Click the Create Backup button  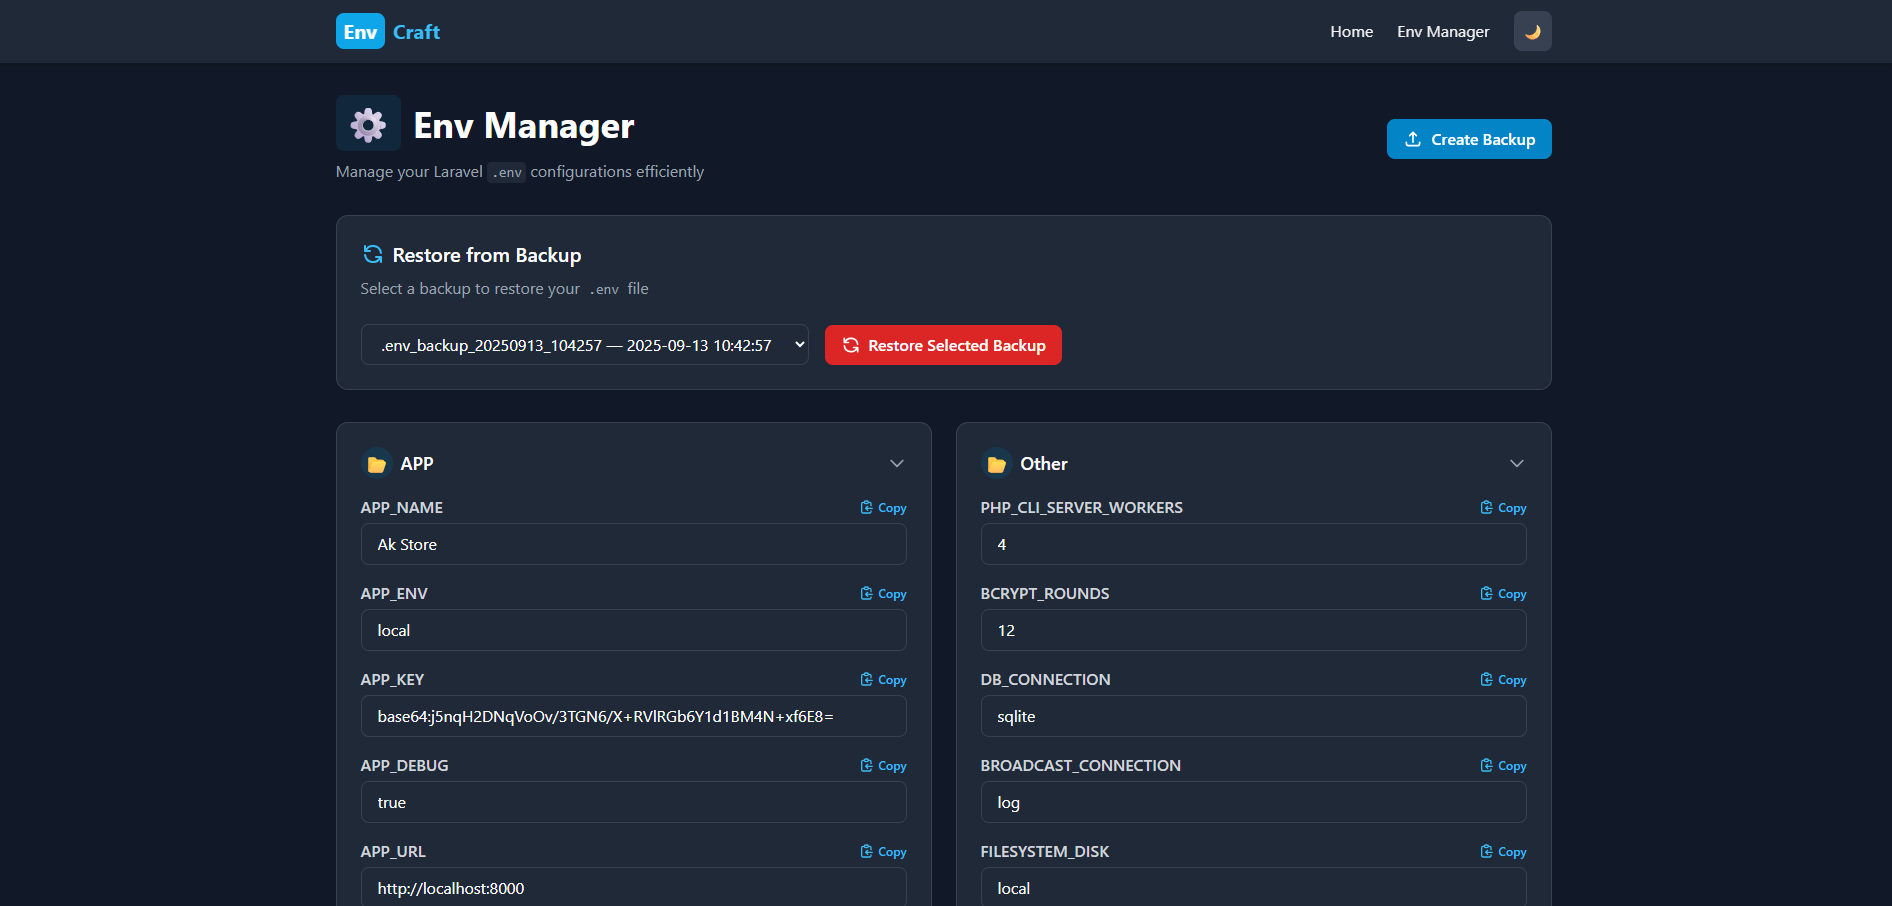tap(1468, 139)
